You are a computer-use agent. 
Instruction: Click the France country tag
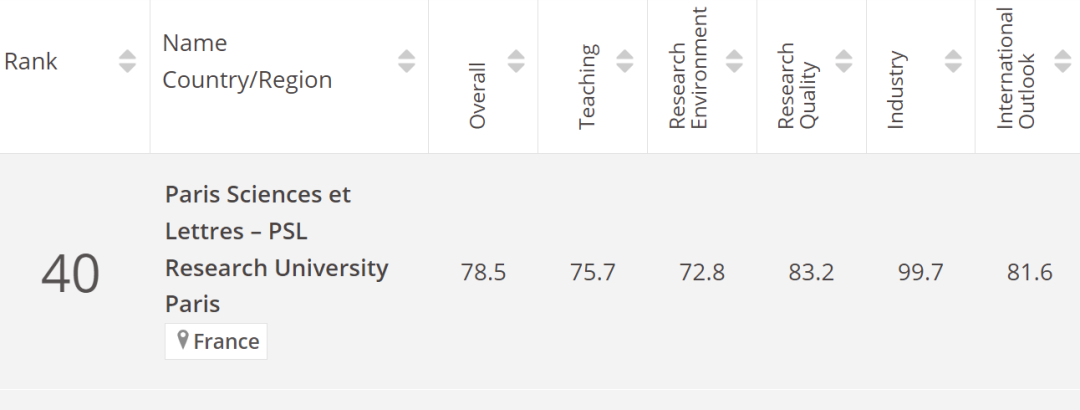tap(216, 341)
